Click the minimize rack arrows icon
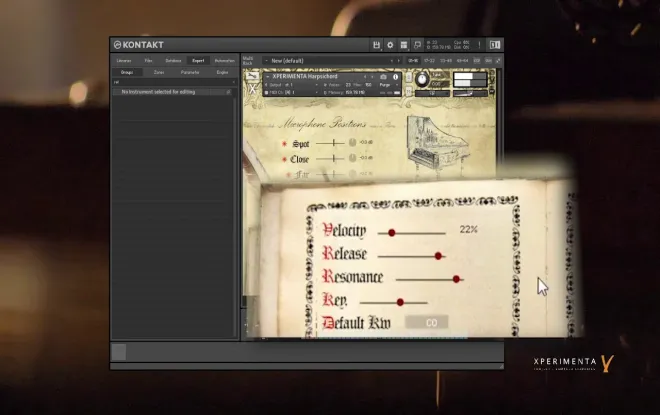The height and width of the screenshot is (415, 660). (x=498, y=61)
